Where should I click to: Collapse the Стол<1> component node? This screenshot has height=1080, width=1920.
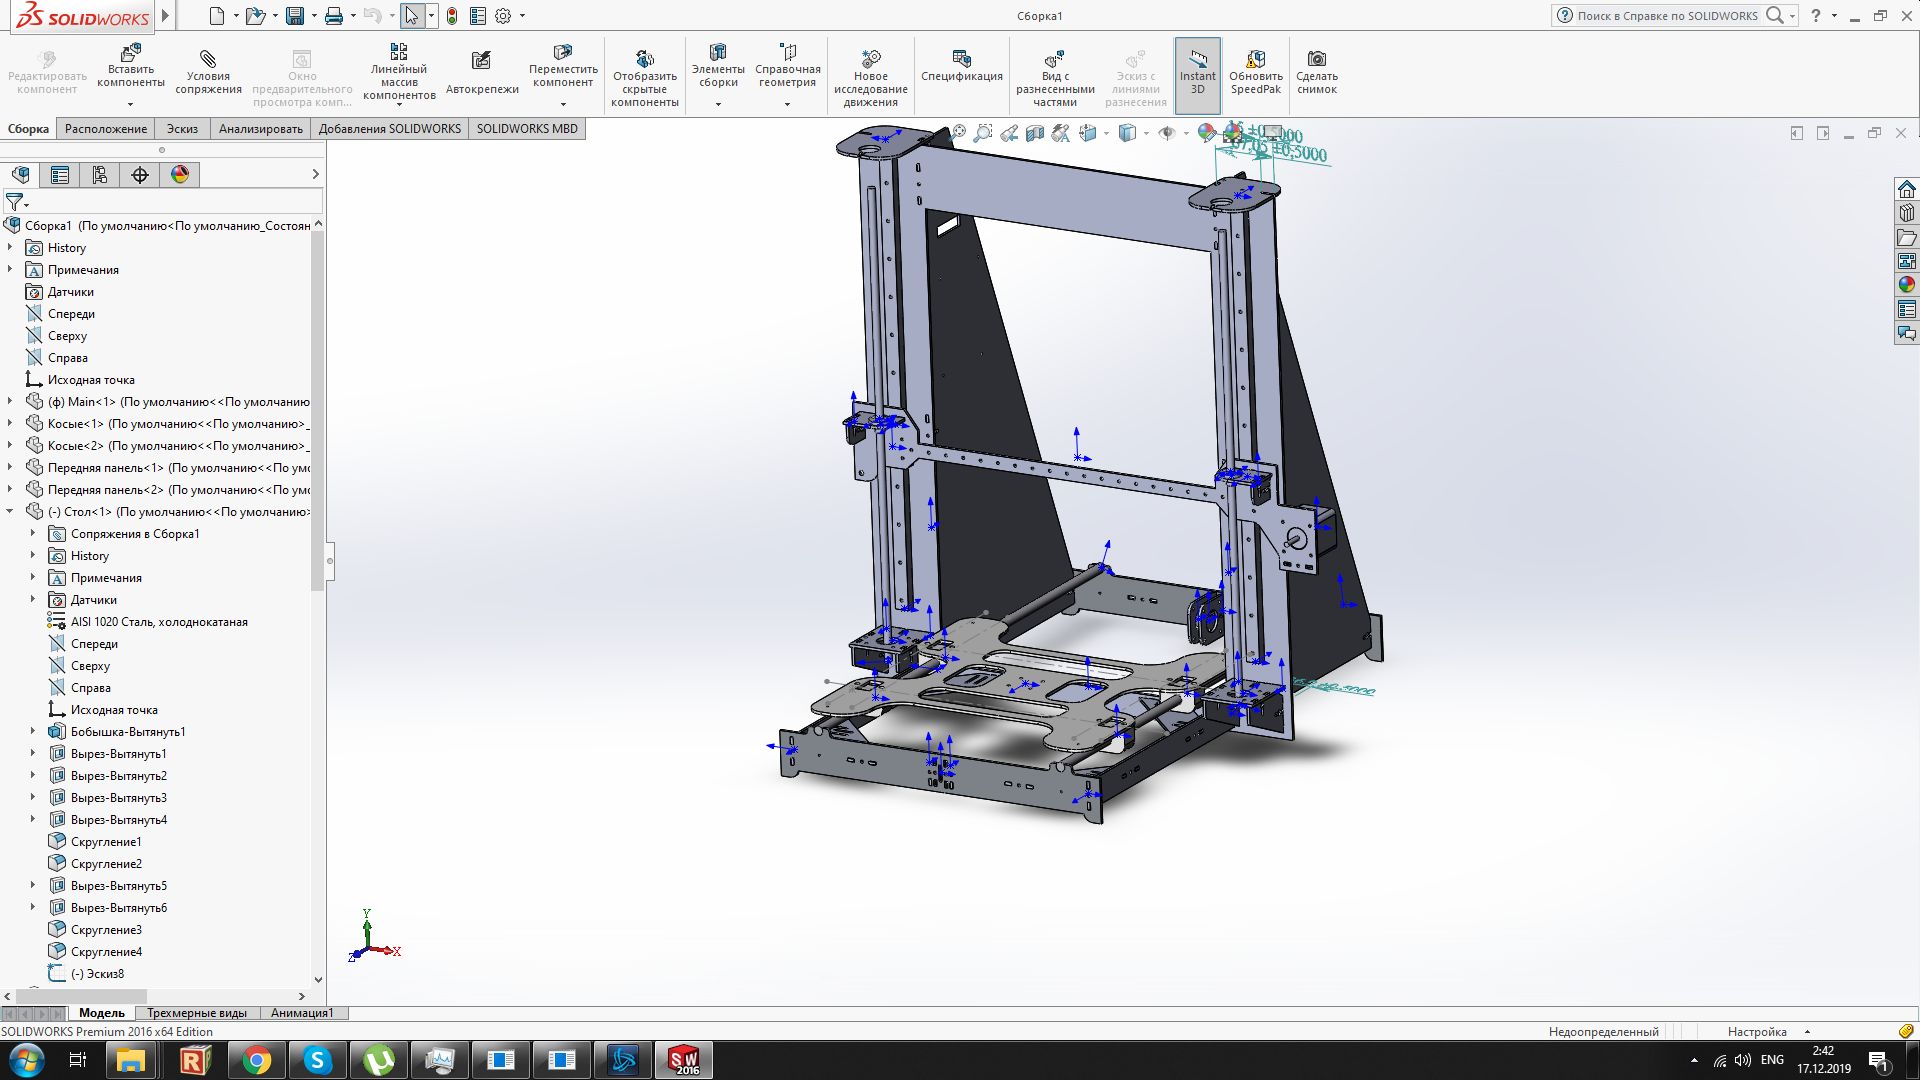tap(10, 511)
